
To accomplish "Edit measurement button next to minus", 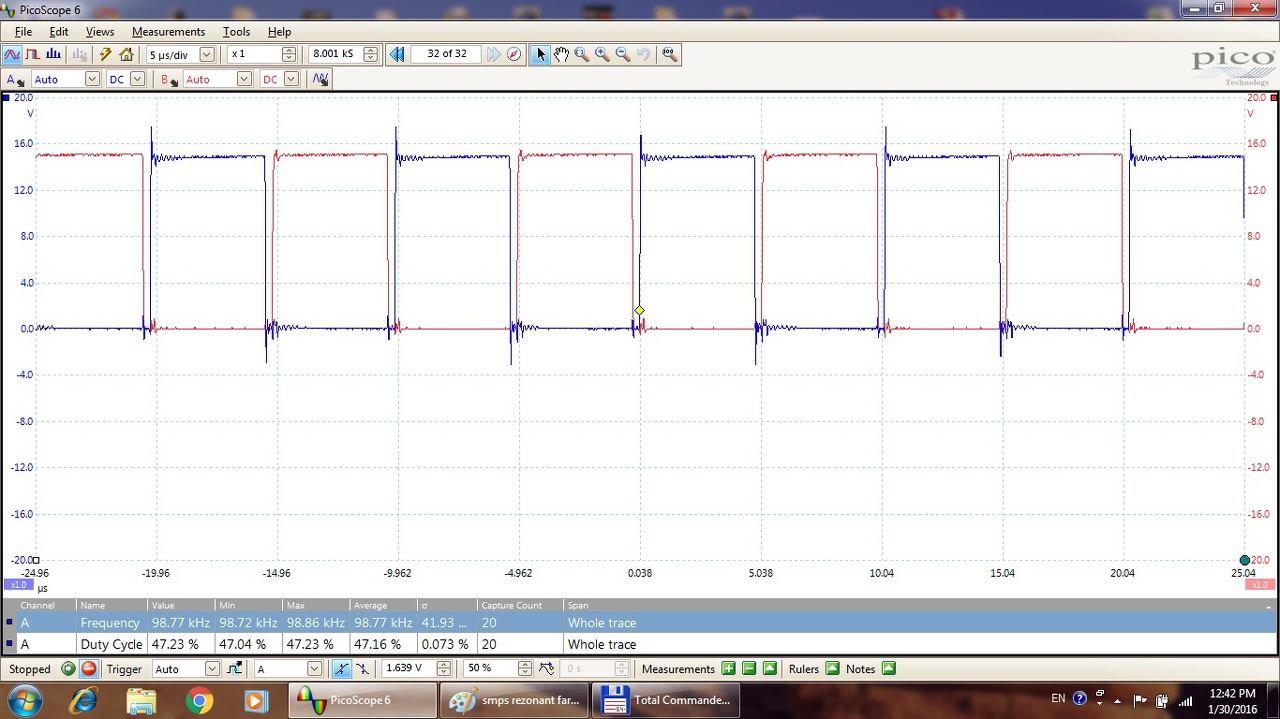I will coord(769,669).
